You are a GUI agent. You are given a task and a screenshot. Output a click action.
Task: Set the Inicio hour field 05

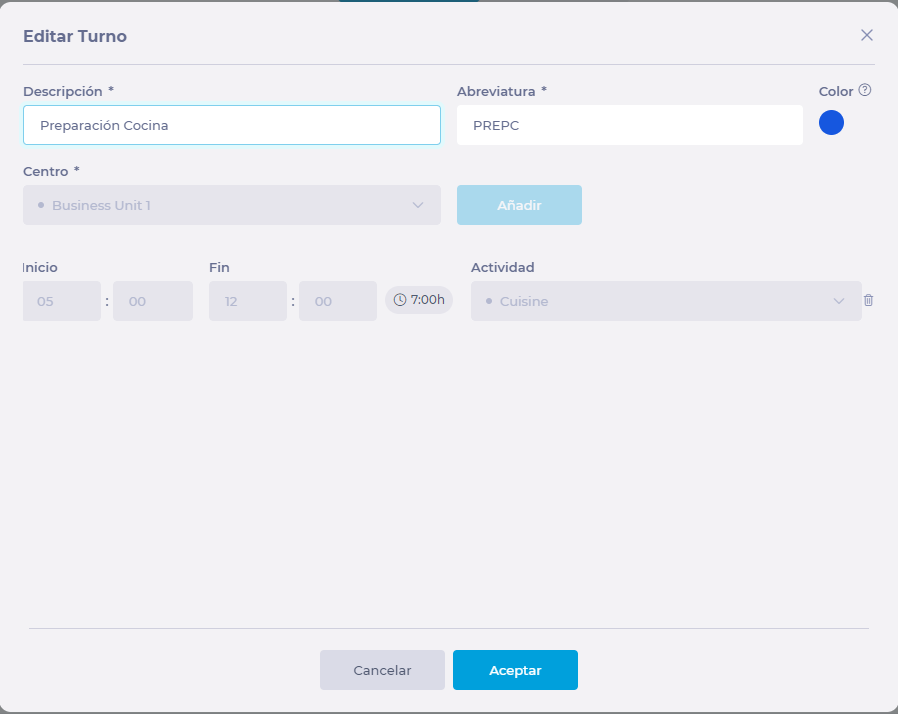click(62, 301)
